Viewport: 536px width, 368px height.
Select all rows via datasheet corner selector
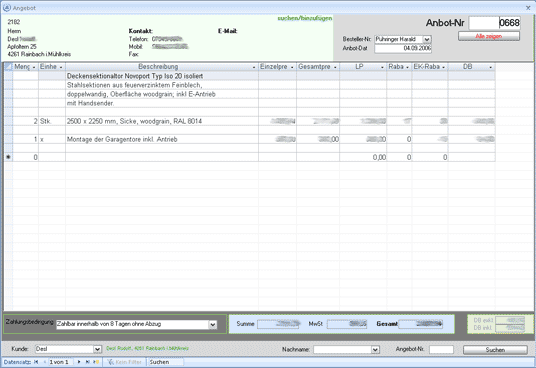coord(9,67)
